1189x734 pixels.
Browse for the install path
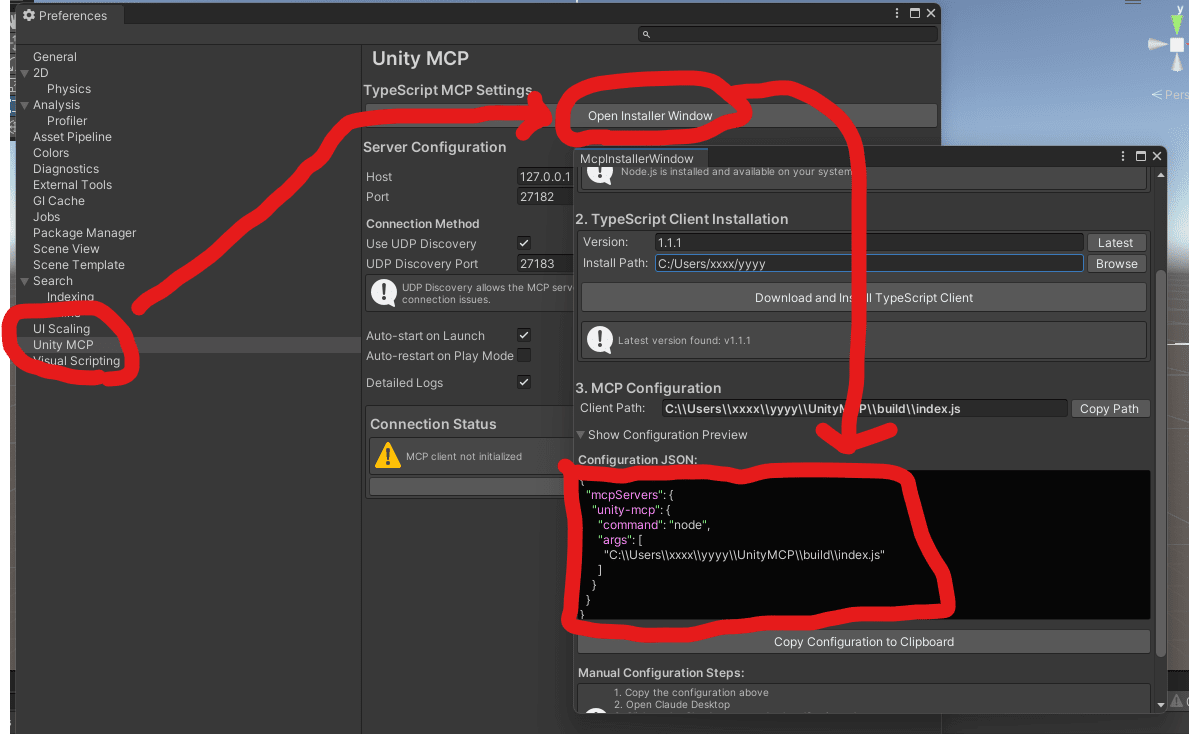coord(1116,263)
